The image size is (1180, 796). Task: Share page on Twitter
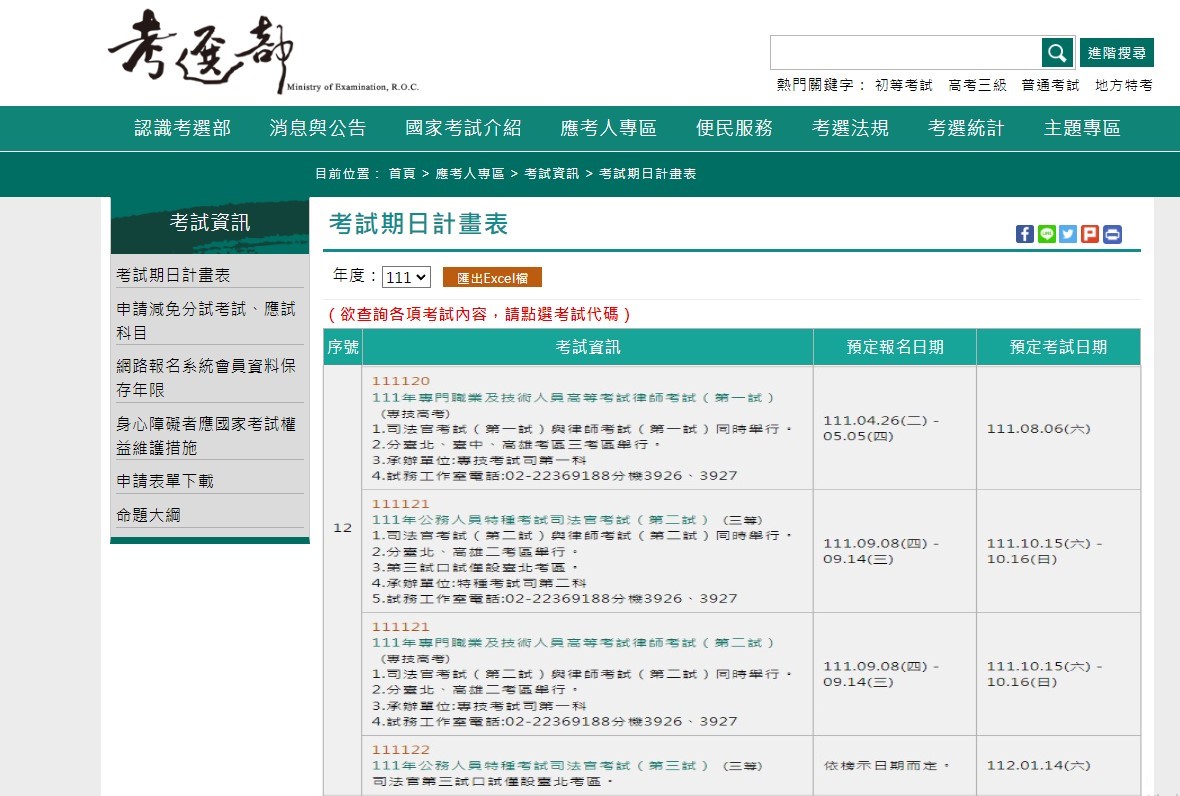(1068, 234)
